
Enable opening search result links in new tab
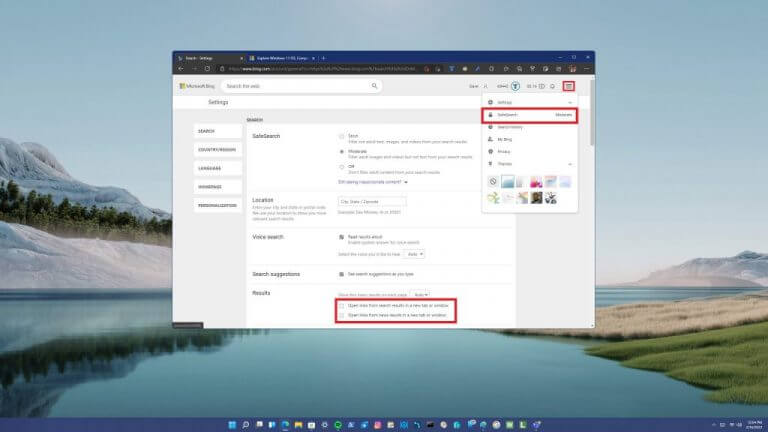341,306
